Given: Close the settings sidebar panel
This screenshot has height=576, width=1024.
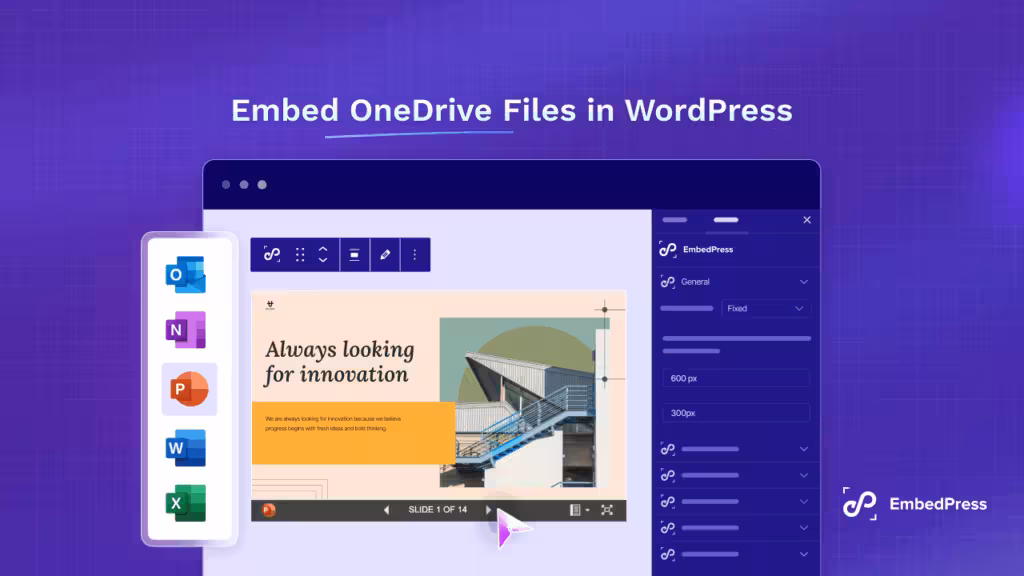Looking at the screenshot, I should click(x=807, y=220).
